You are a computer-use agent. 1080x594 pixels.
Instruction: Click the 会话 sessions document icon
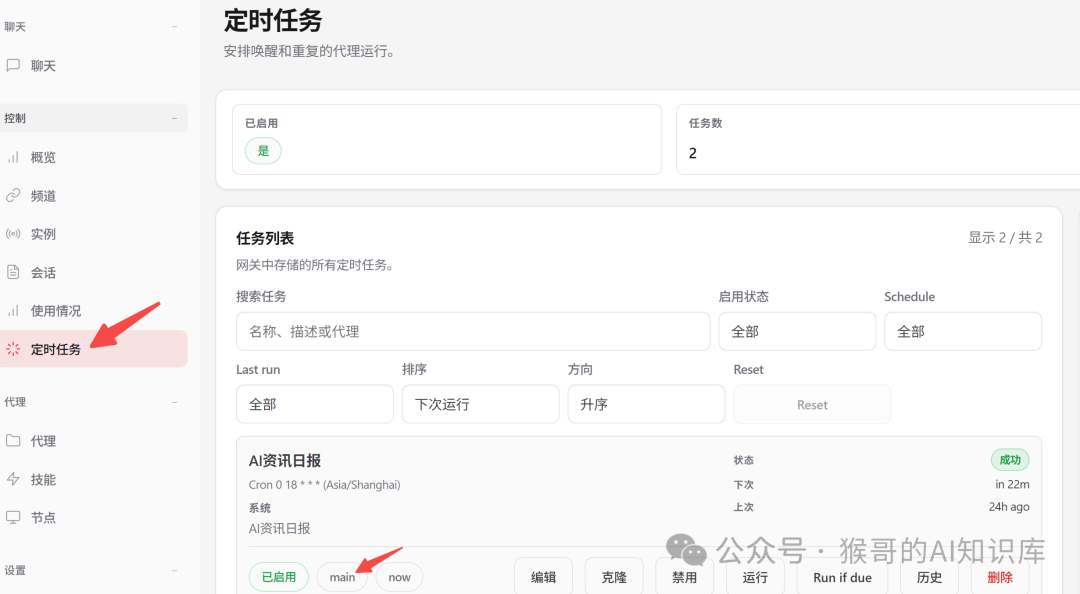point(14,271)
